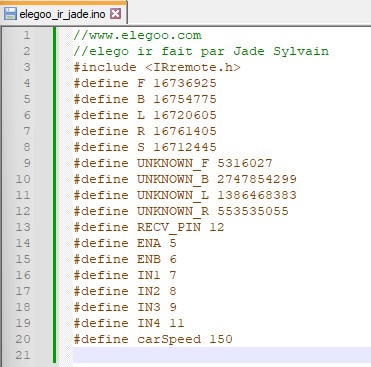Close the elegoo_ir_jade.ino tab

[x=115, y=14]
